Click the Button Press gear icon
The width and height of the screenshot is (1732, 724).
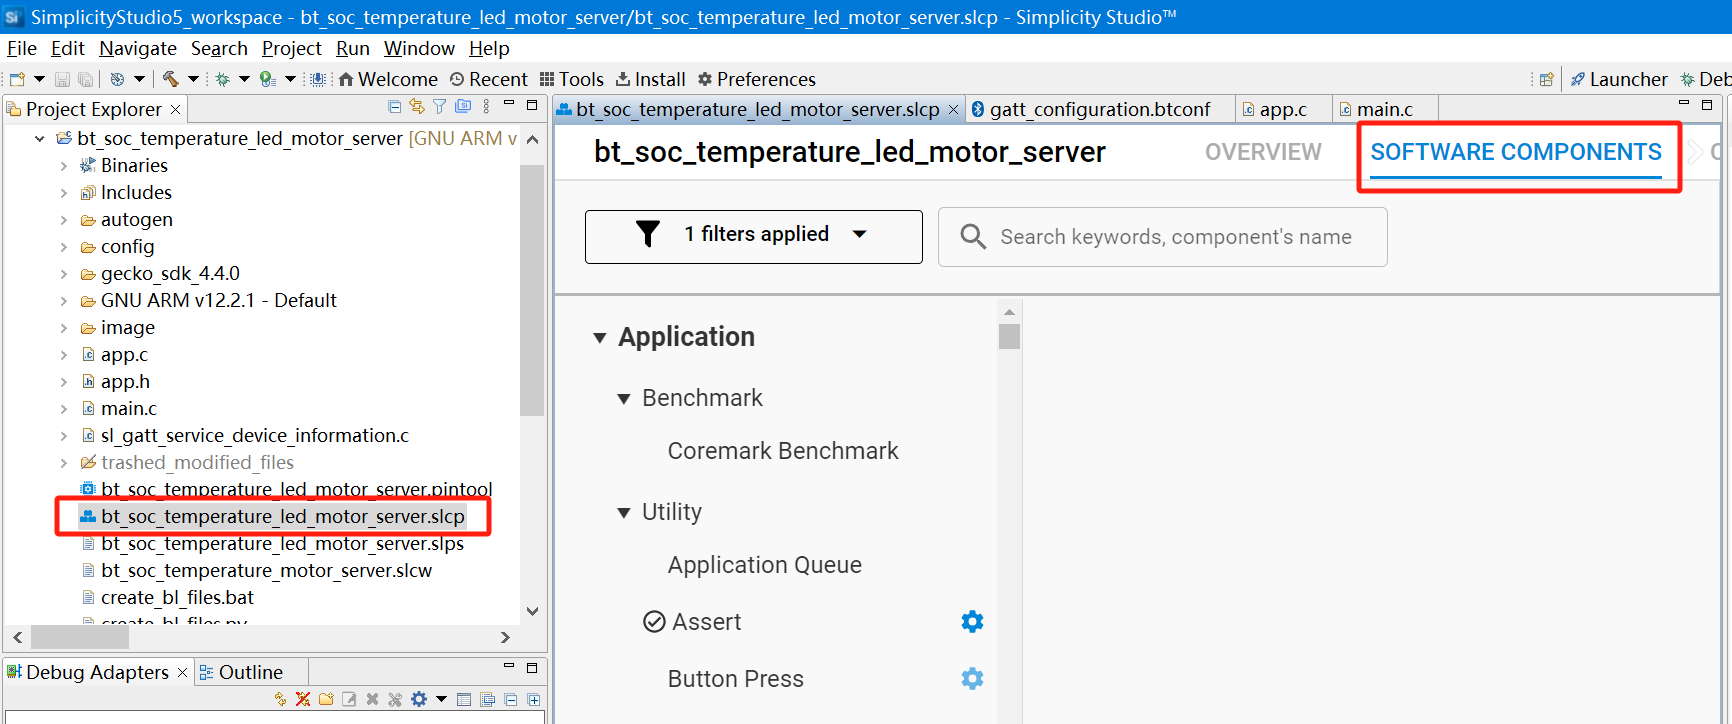pos(972,679)
